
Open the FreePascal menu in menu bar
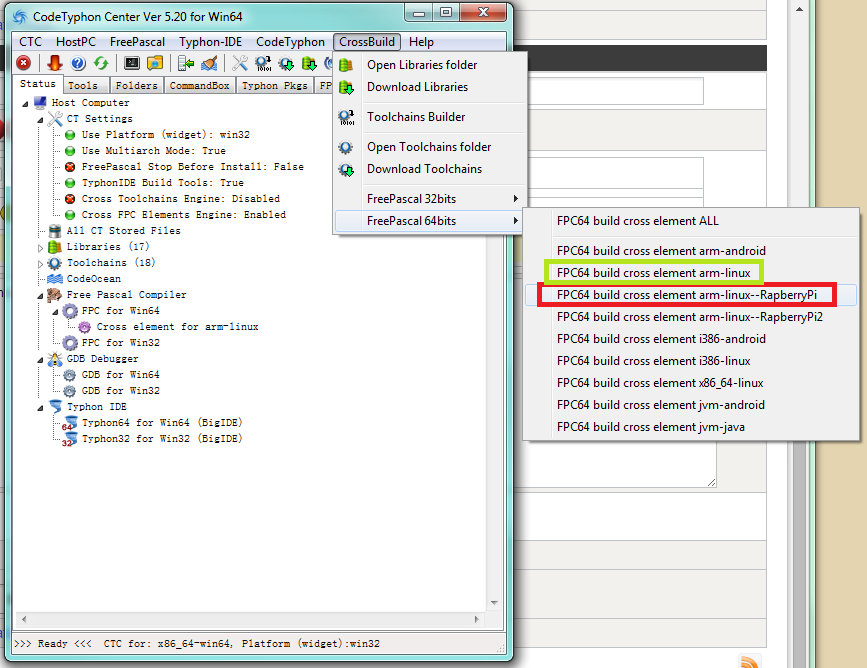137,42
